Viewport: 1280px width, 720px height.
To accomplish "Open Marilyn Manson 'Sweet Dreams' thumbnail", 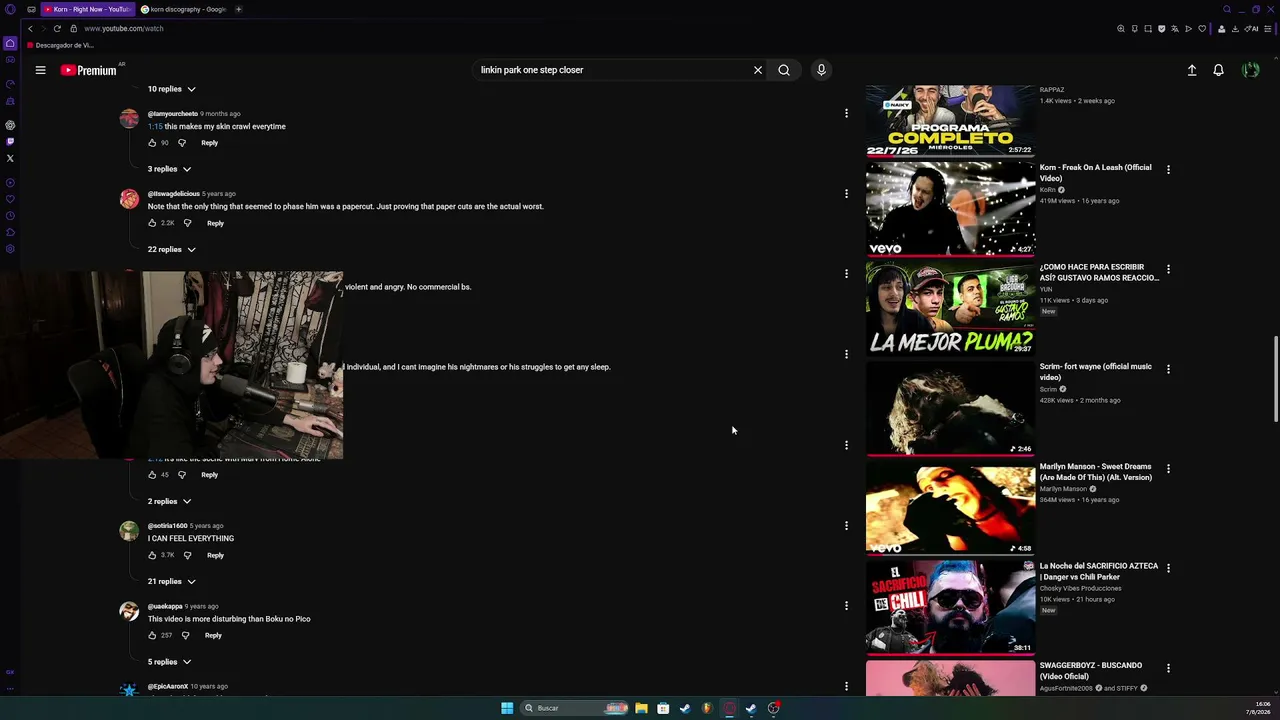I will [x=951, y=508].
